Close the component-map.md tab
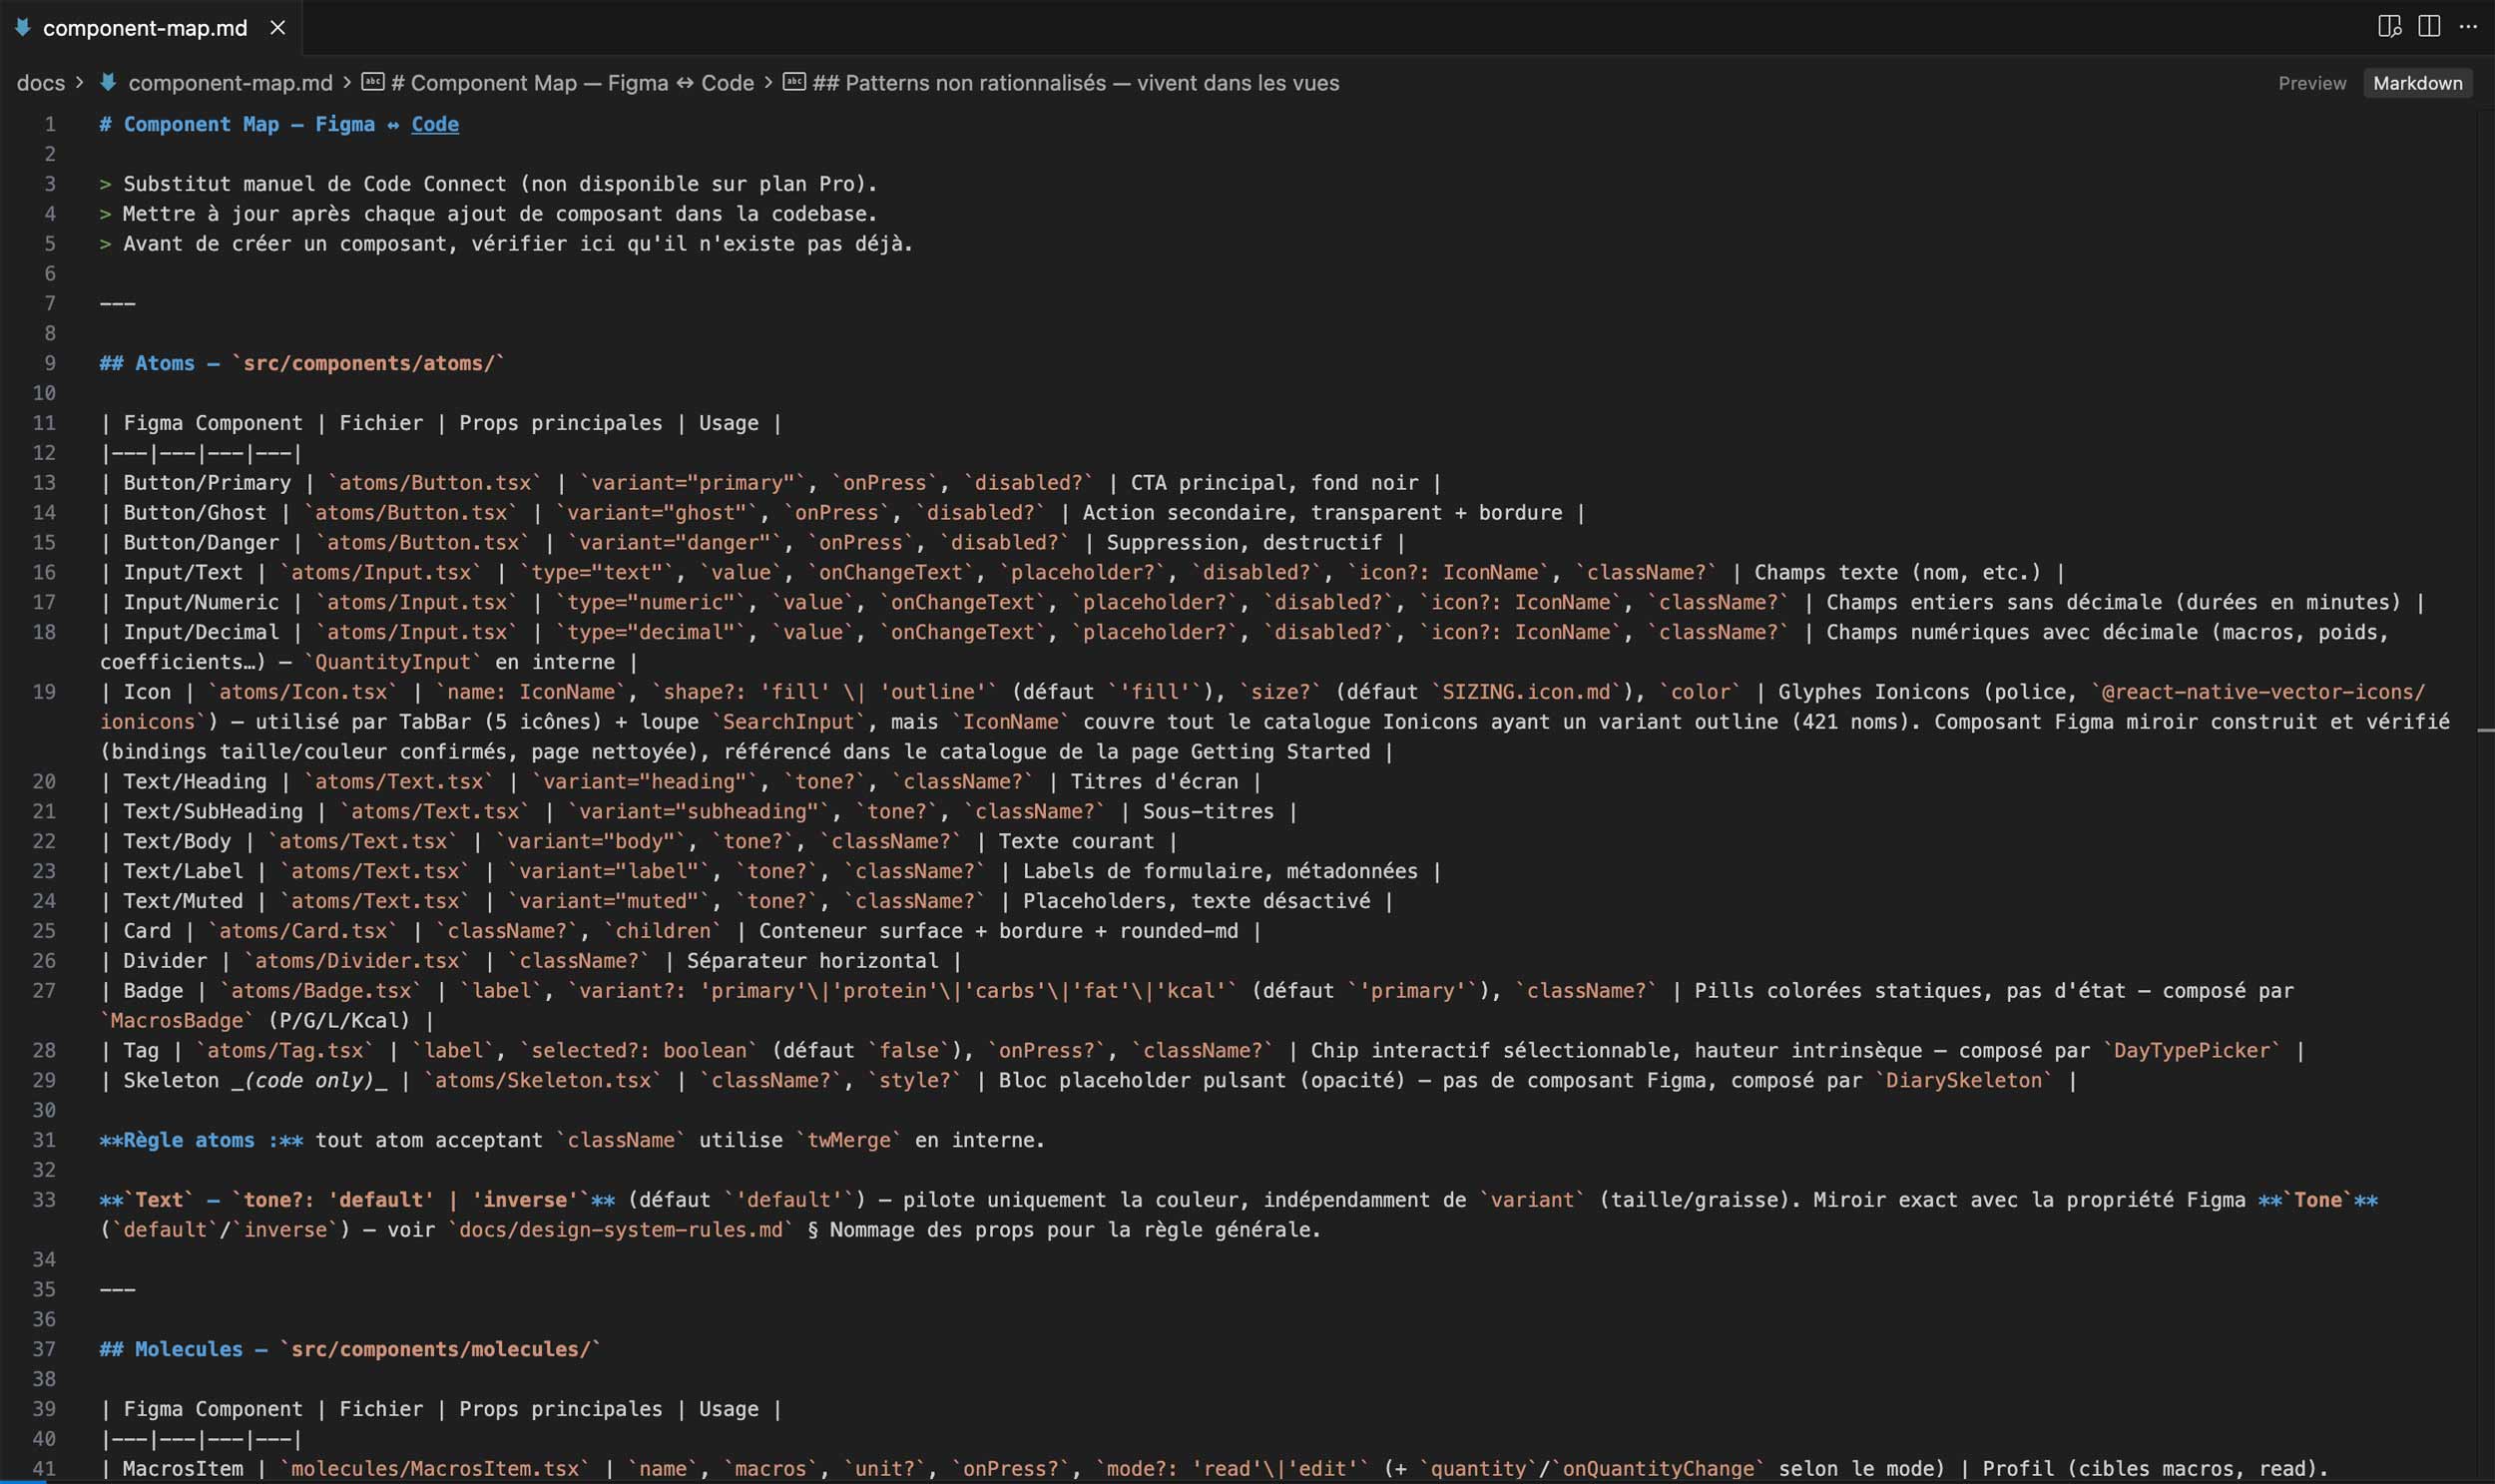The height and width of the screenshot is (1484, 2495). click(278, 28)
